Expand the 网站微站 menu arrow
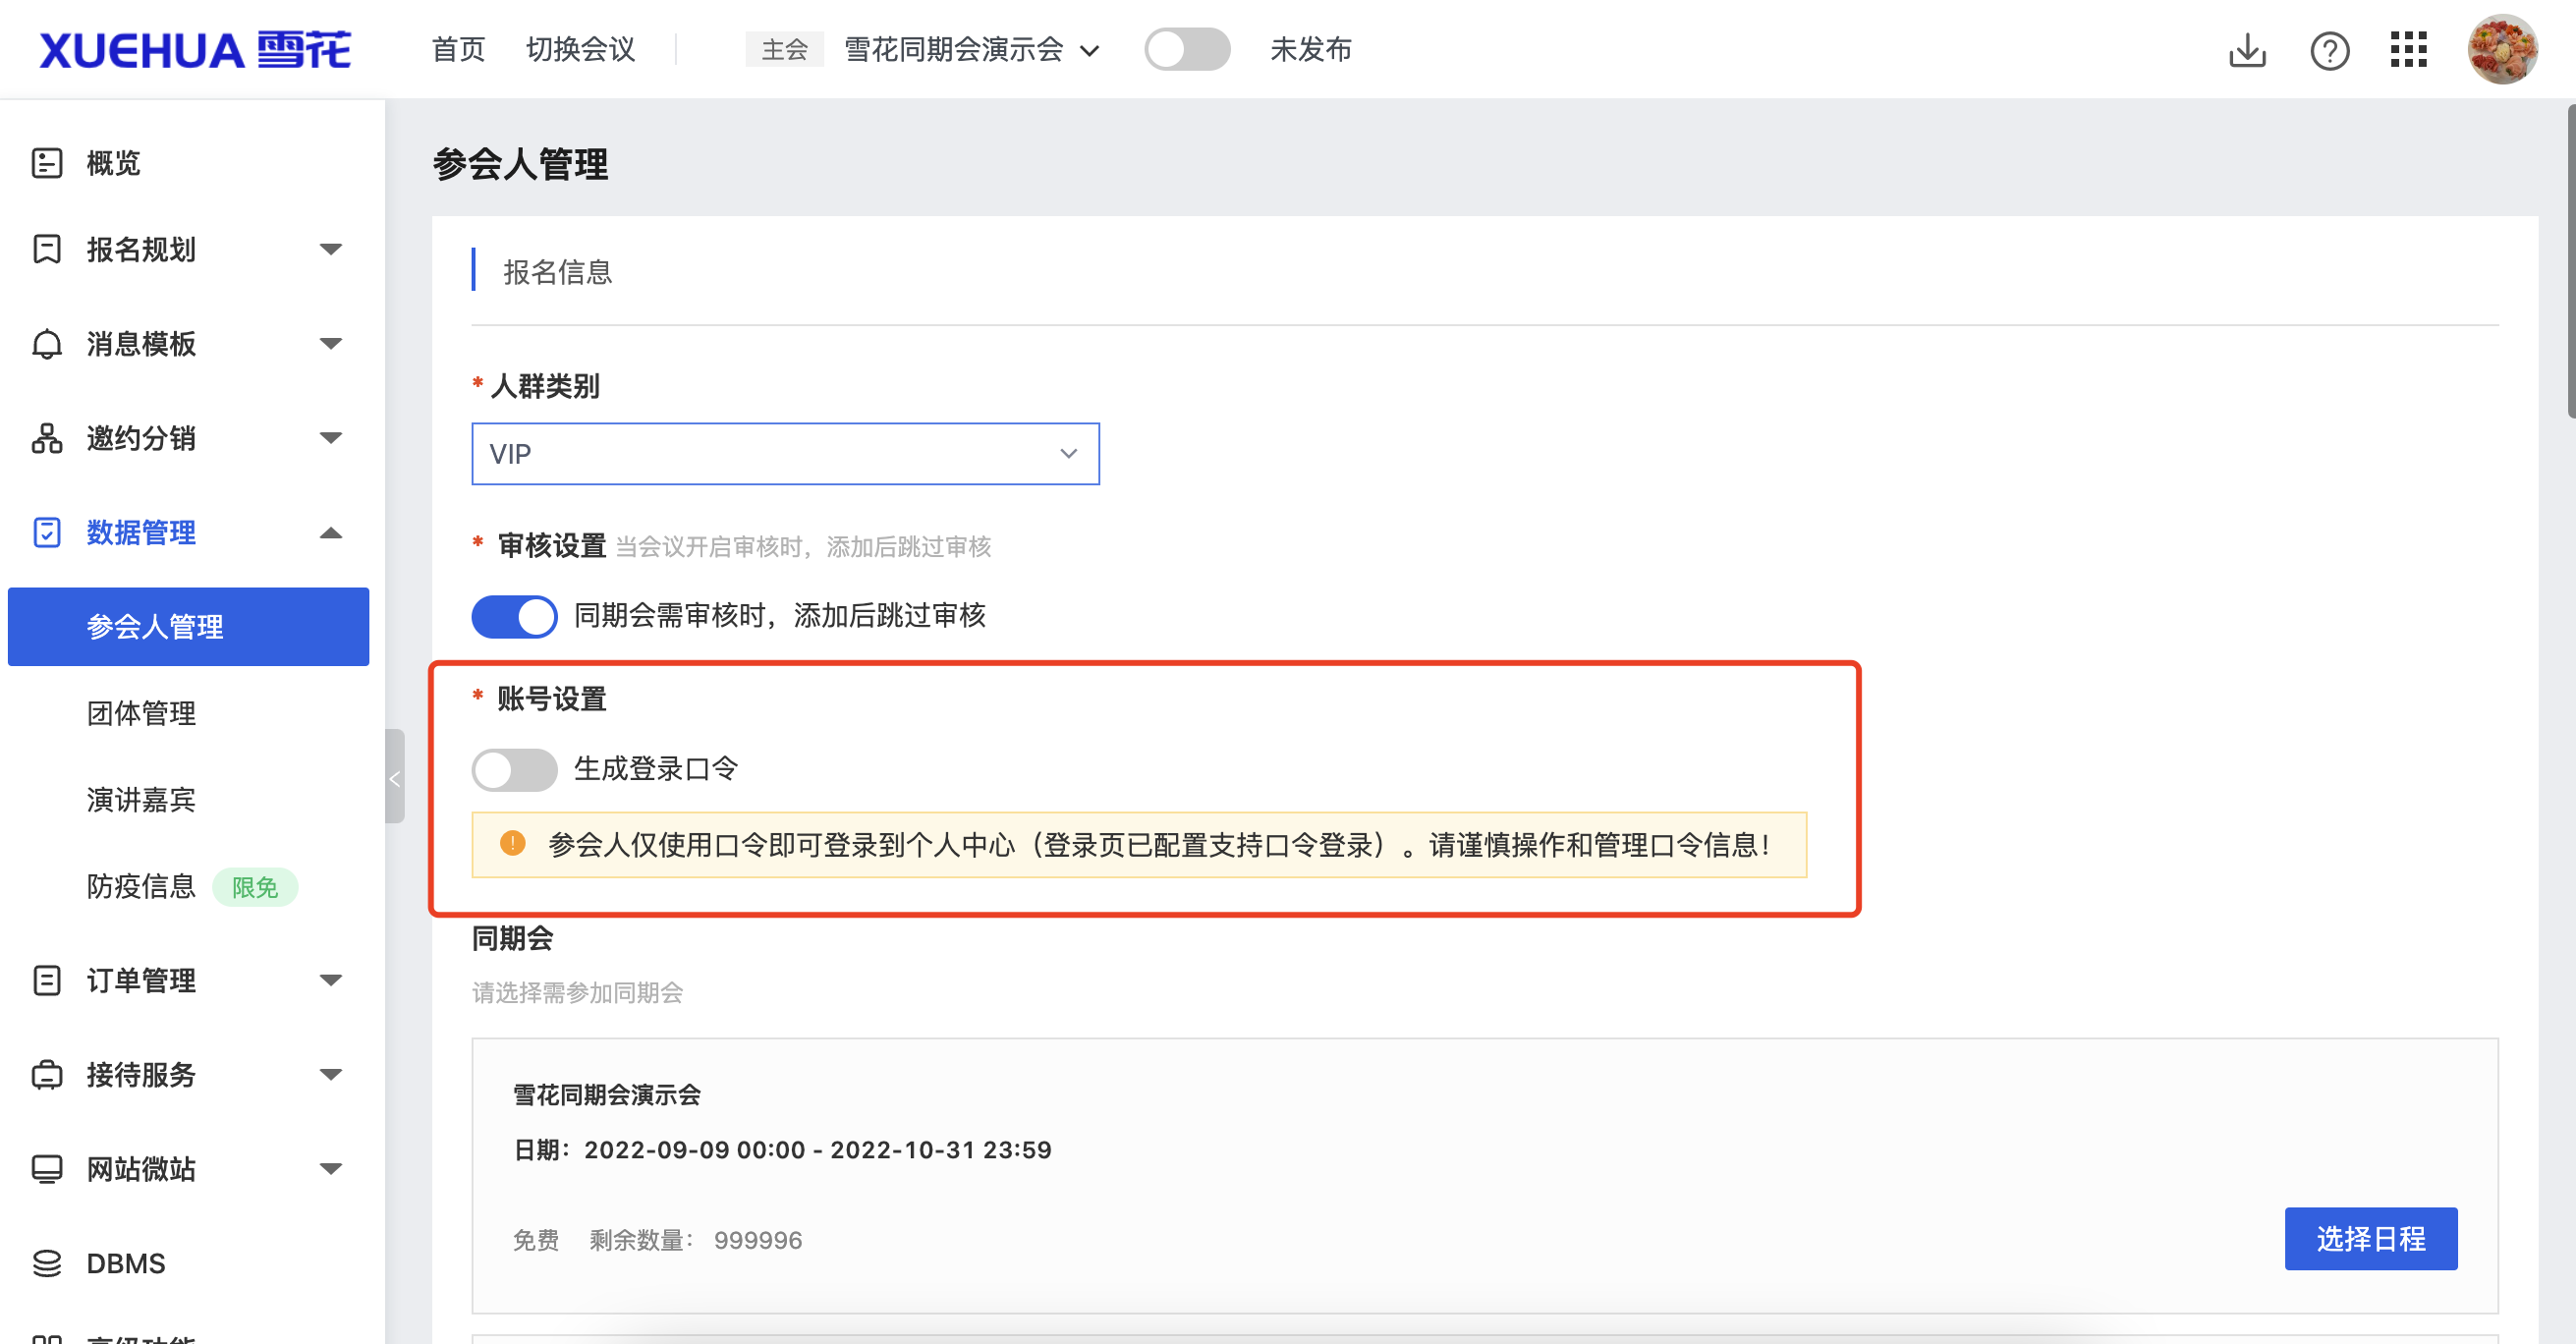Image resolution: width=2576 pixels, height=1344 pixels. (x=331, y=1169)
